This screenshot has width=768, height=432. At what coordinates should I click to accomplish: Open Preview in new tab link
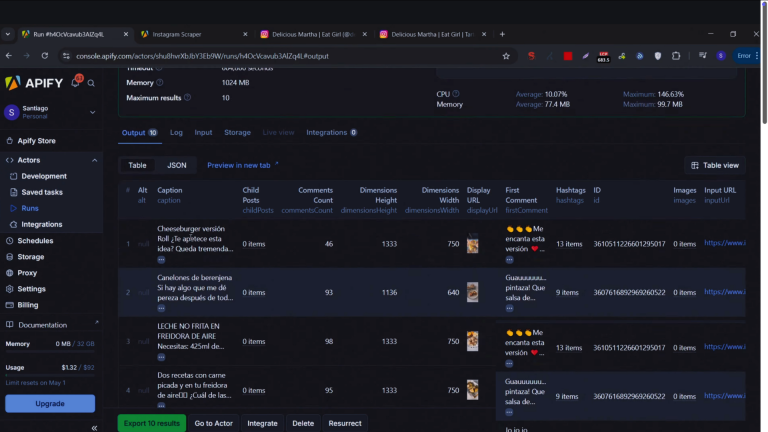[x=242, y=166]
